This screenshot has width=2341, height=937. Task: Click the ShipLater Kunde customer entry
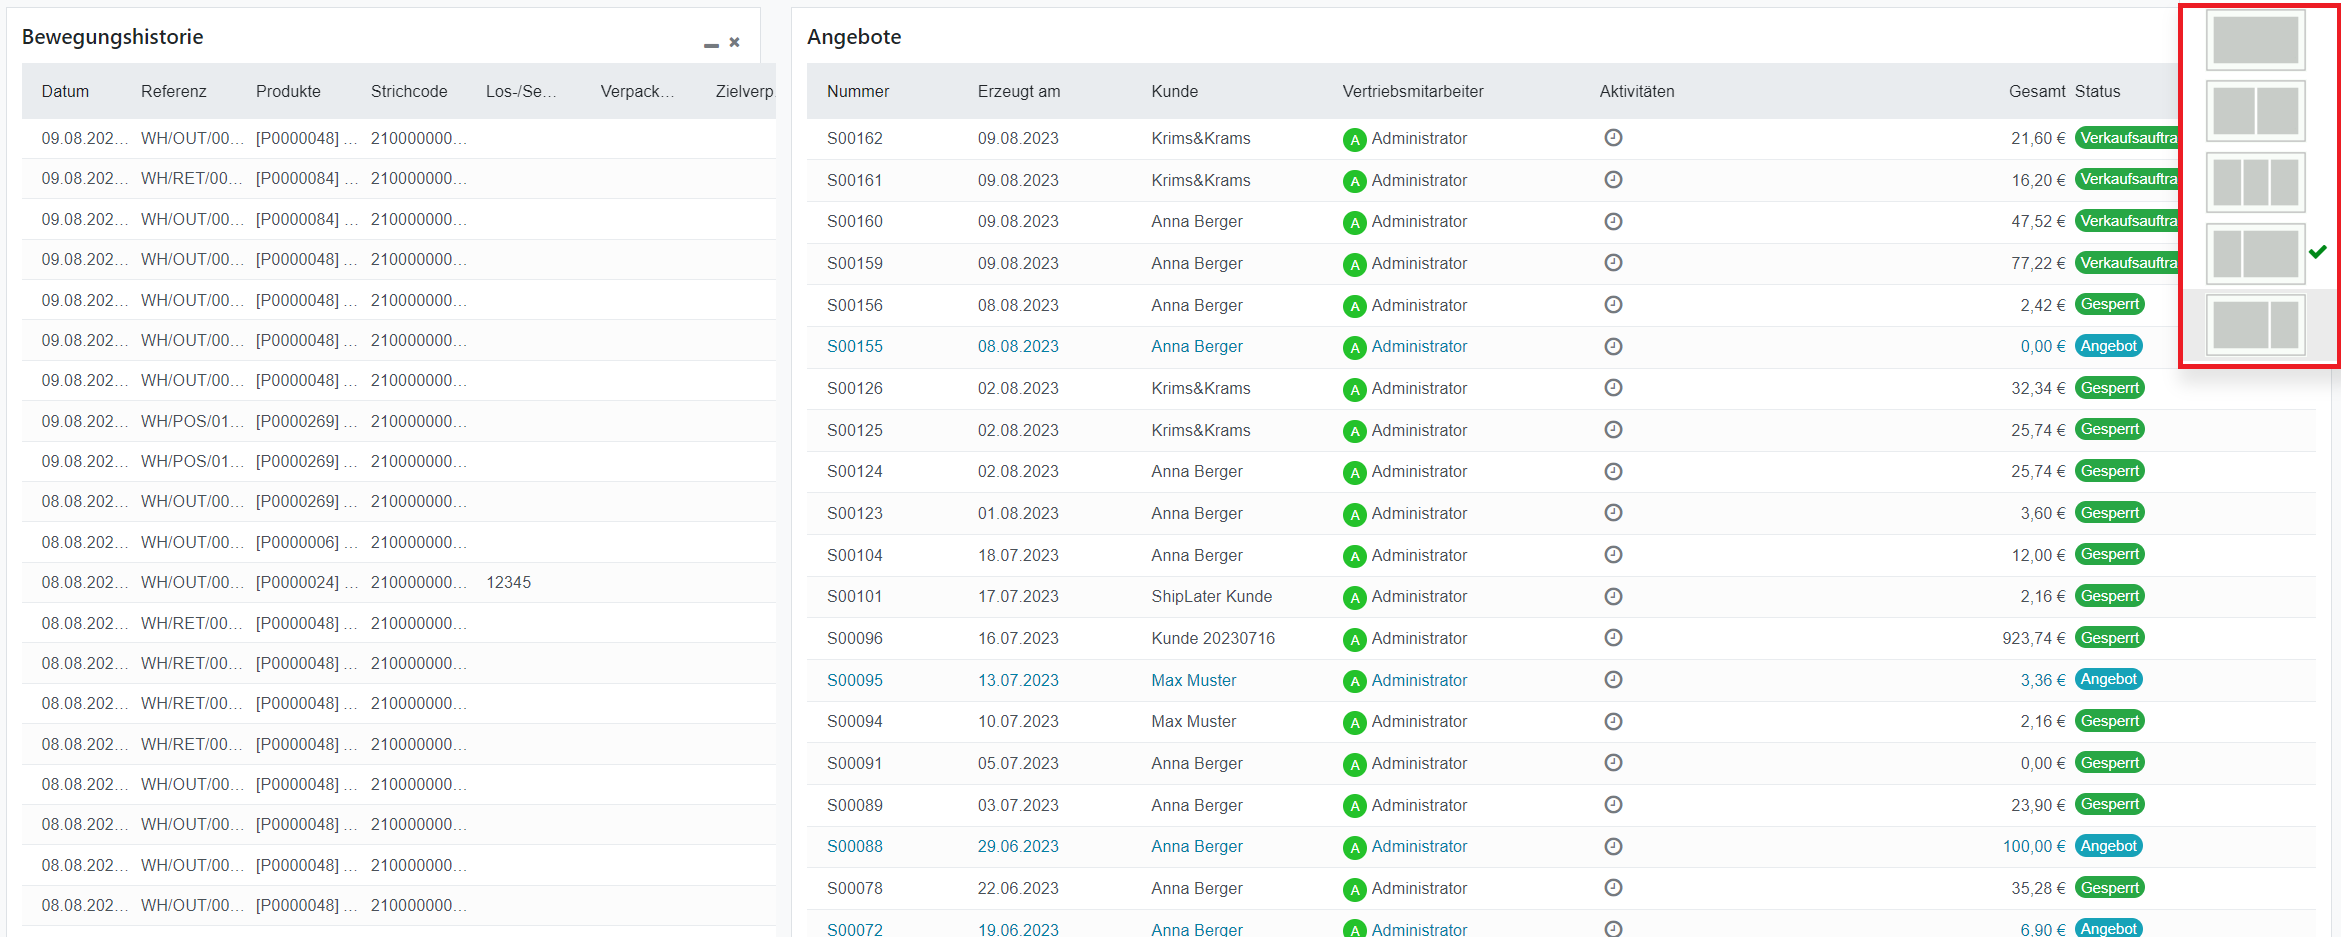1211,596
